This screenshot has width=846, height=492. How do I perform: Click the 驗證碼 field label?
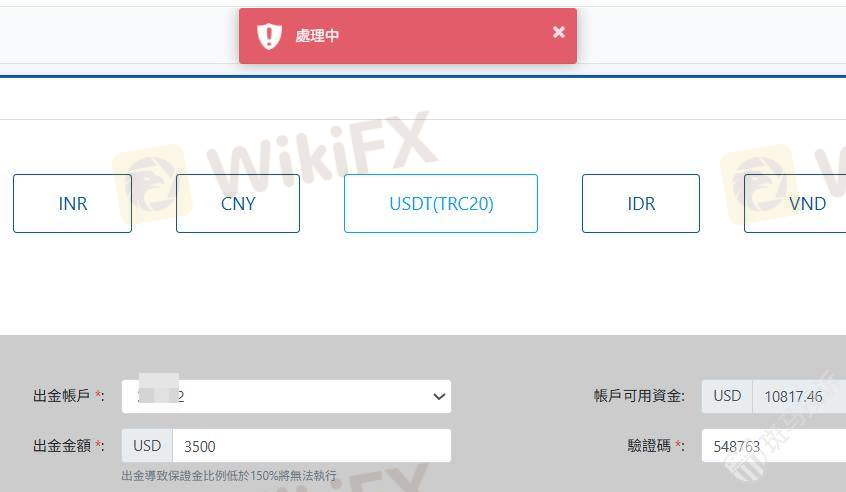click(649, 446)
